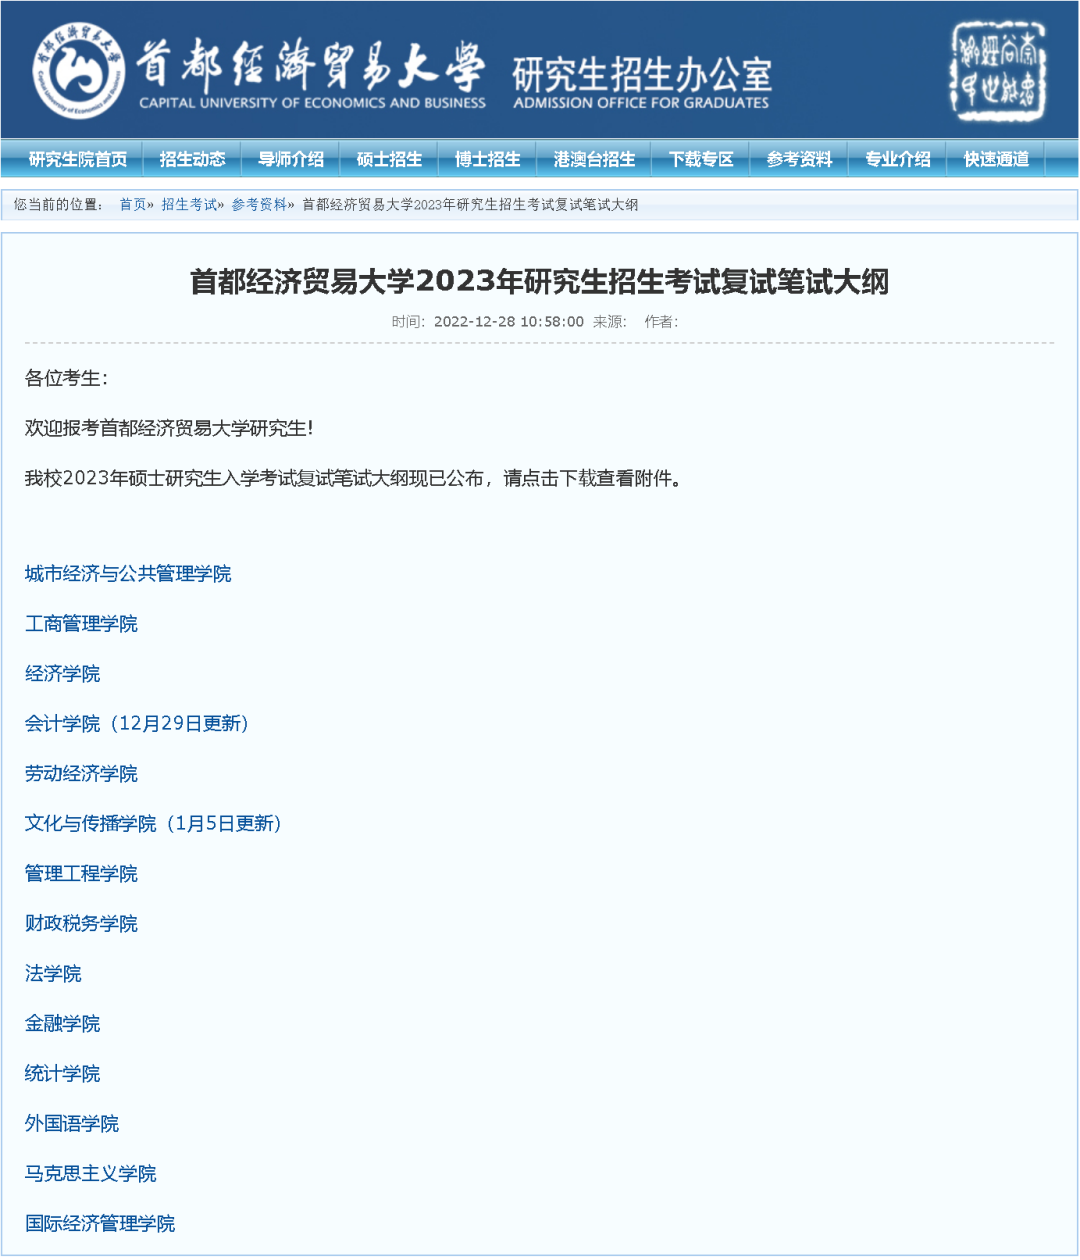Open the 研究生院首页 menu item
1080x1260 pixels.
point(78,159)
